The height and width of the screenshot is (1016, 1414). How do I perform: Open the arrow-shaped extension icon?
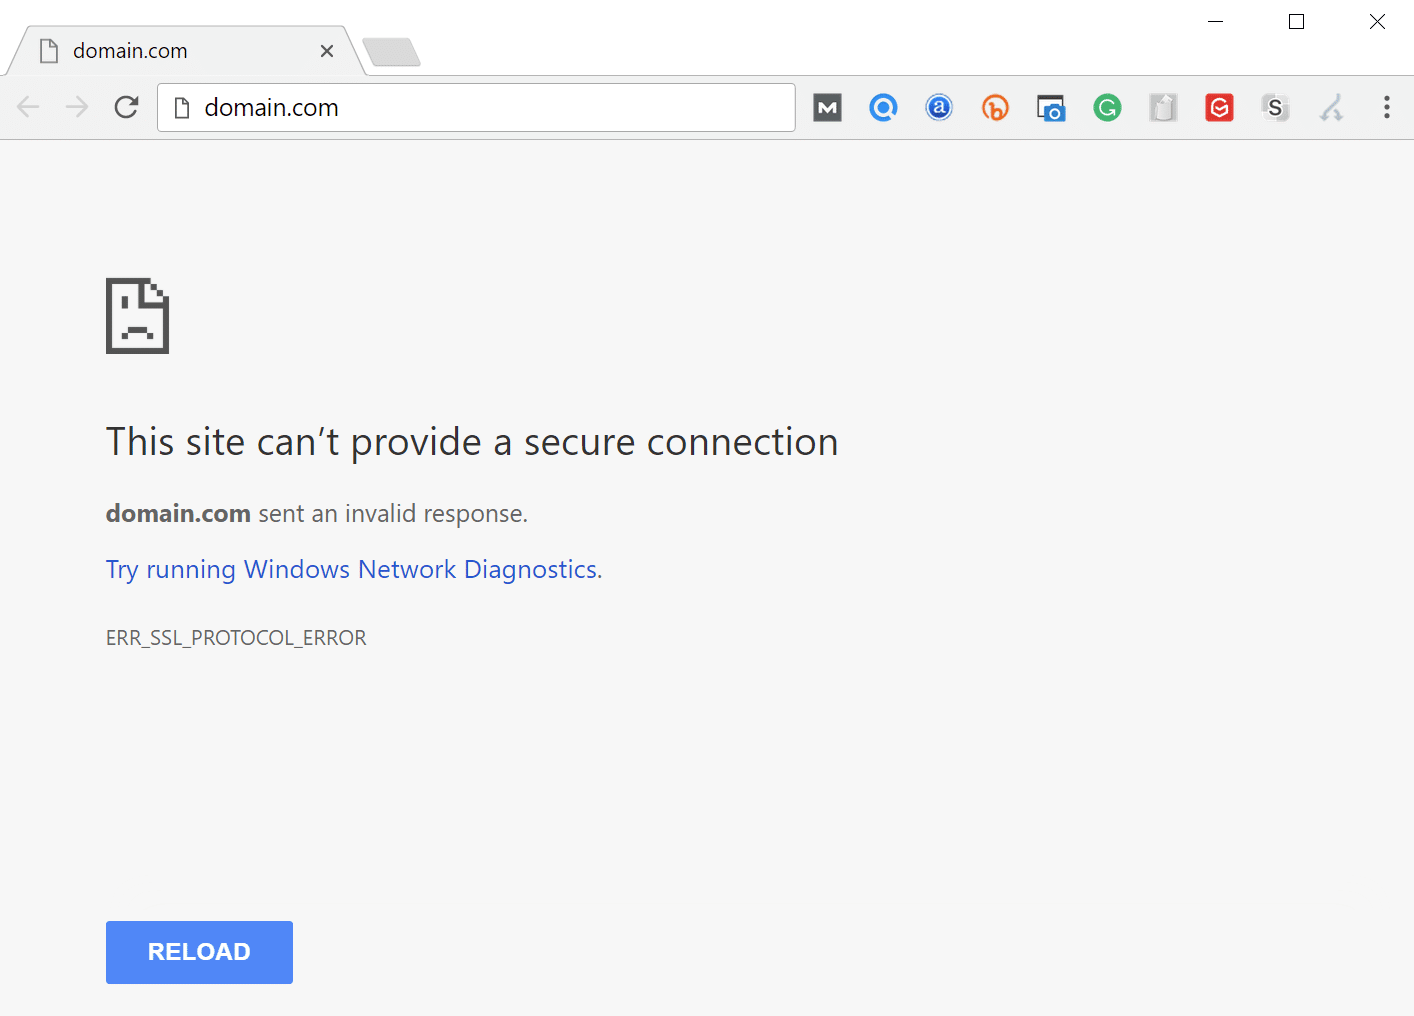1331,107
